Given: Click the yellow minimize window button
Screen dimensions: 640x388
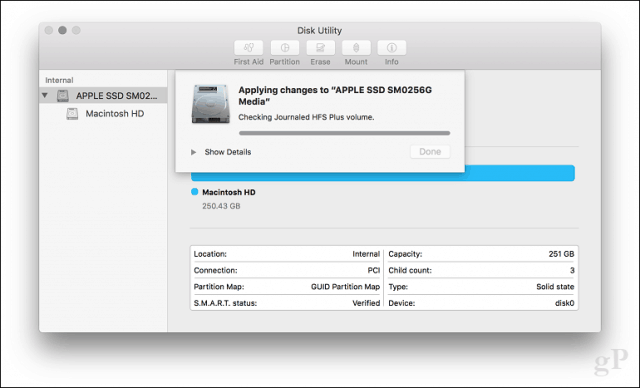Looking at the screenshot, I should pyautogui.click(x=62, y=30).
